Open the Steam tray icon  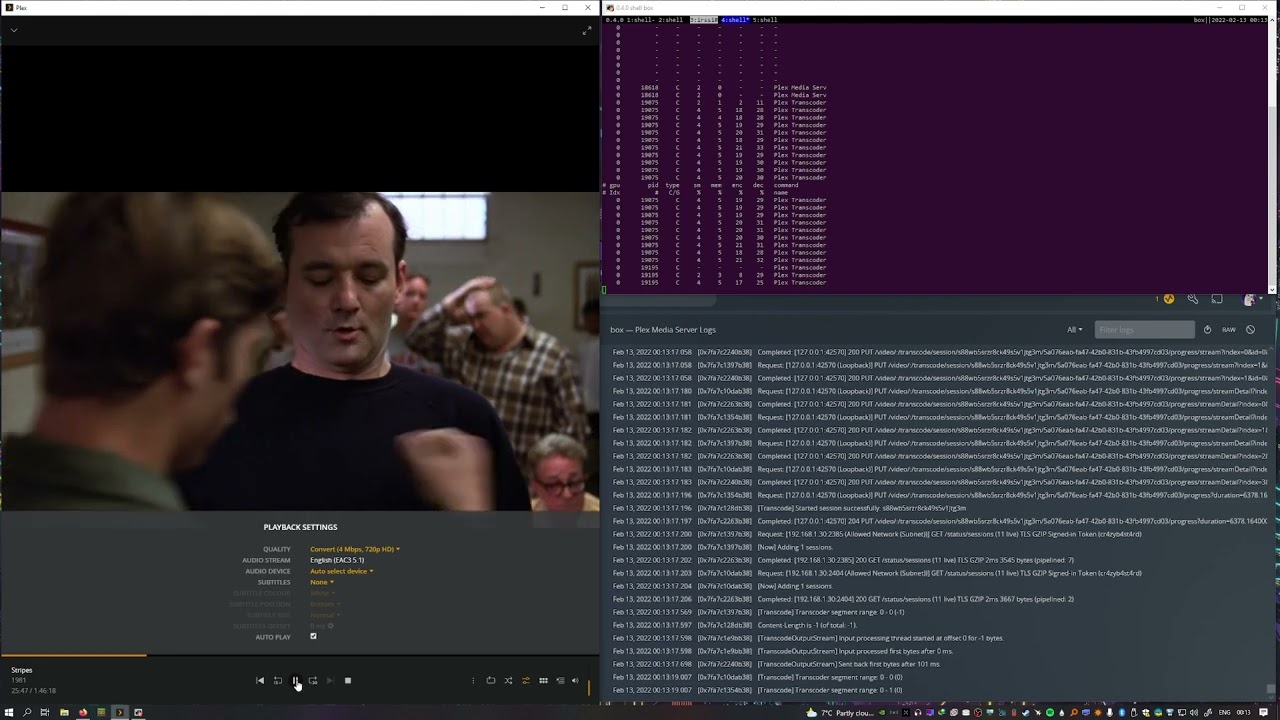point(1025,712)
